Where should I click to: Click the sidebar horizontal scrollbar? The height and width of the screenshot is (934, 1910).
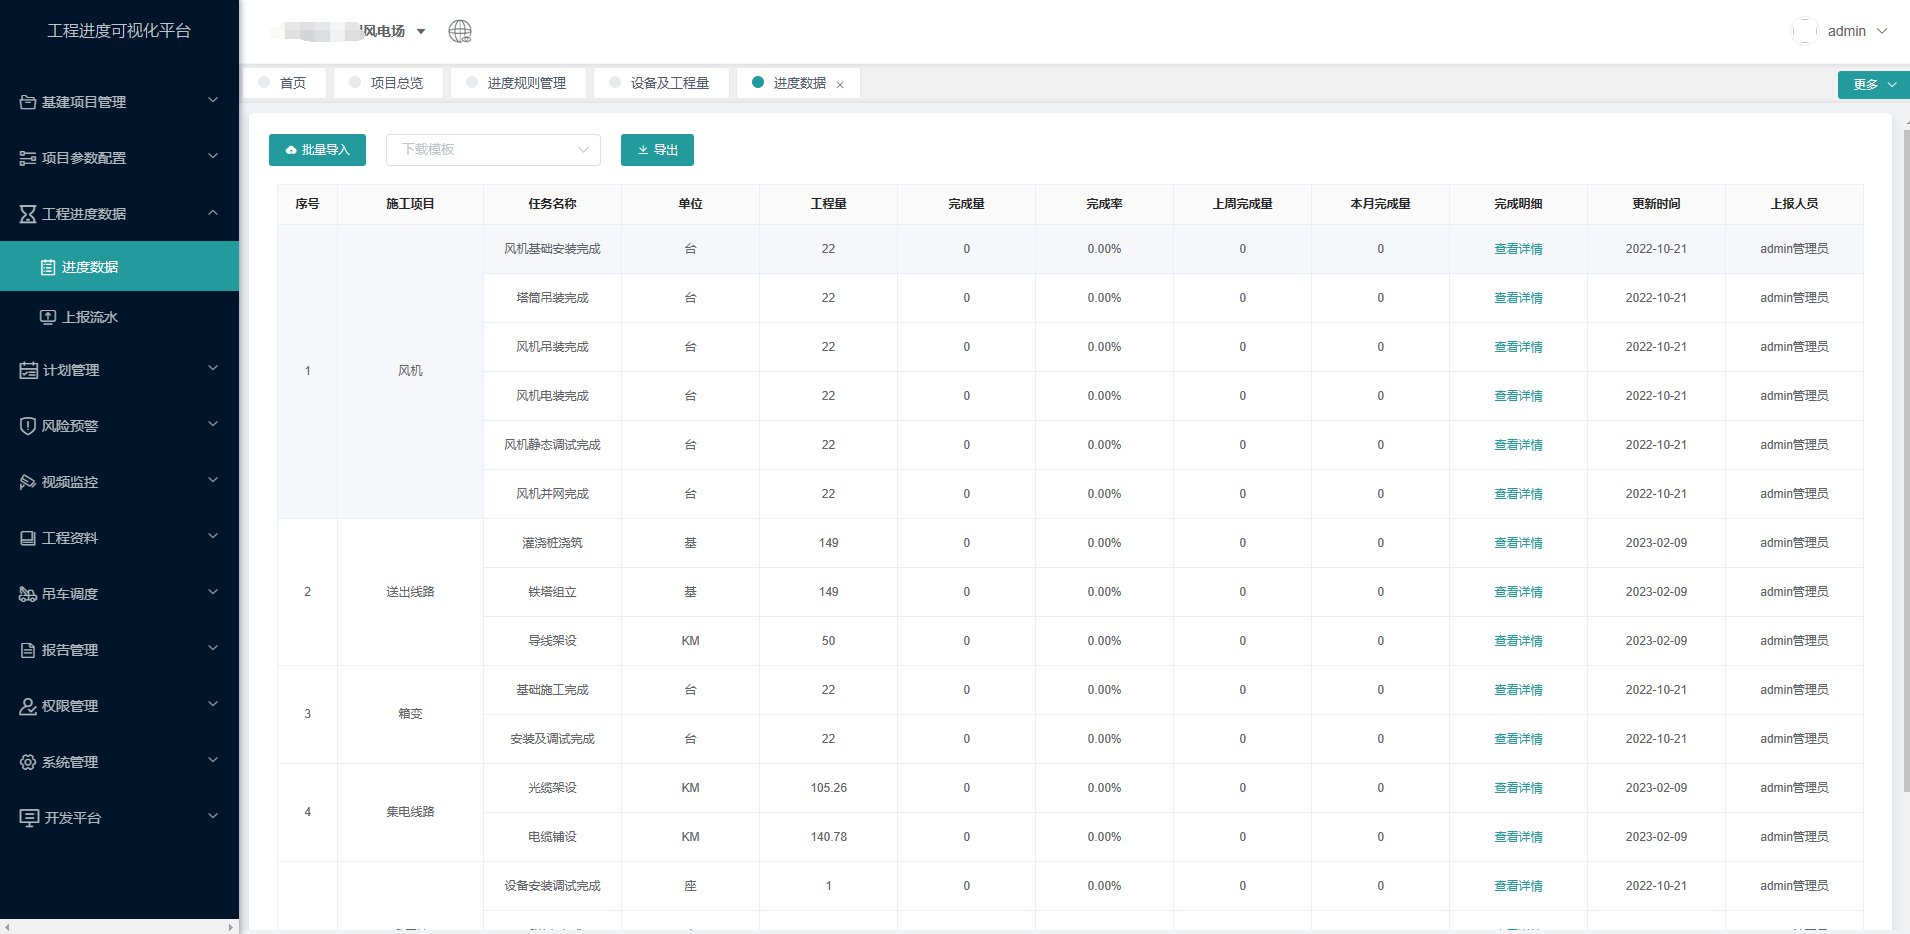point(119,927)
